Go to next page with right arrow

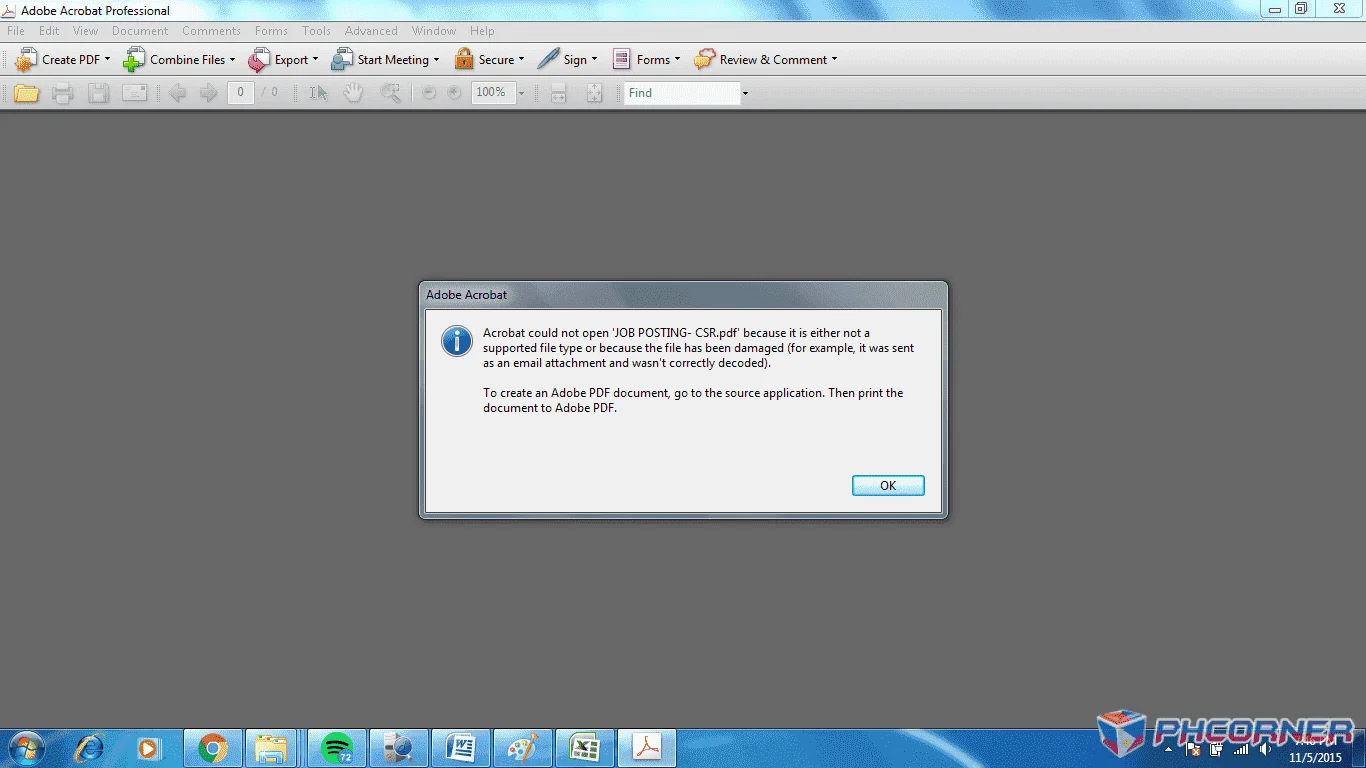(x=208, y=93)
